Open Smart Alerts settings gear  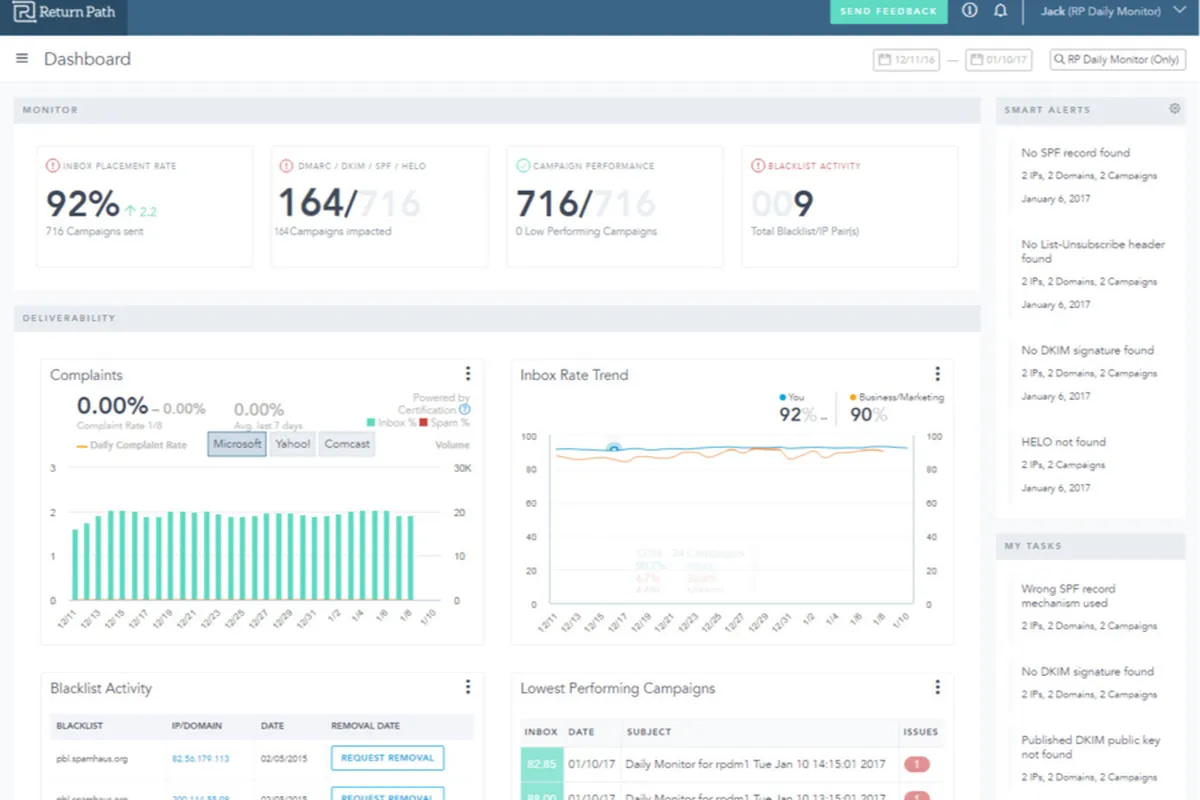coord(1175,109)
